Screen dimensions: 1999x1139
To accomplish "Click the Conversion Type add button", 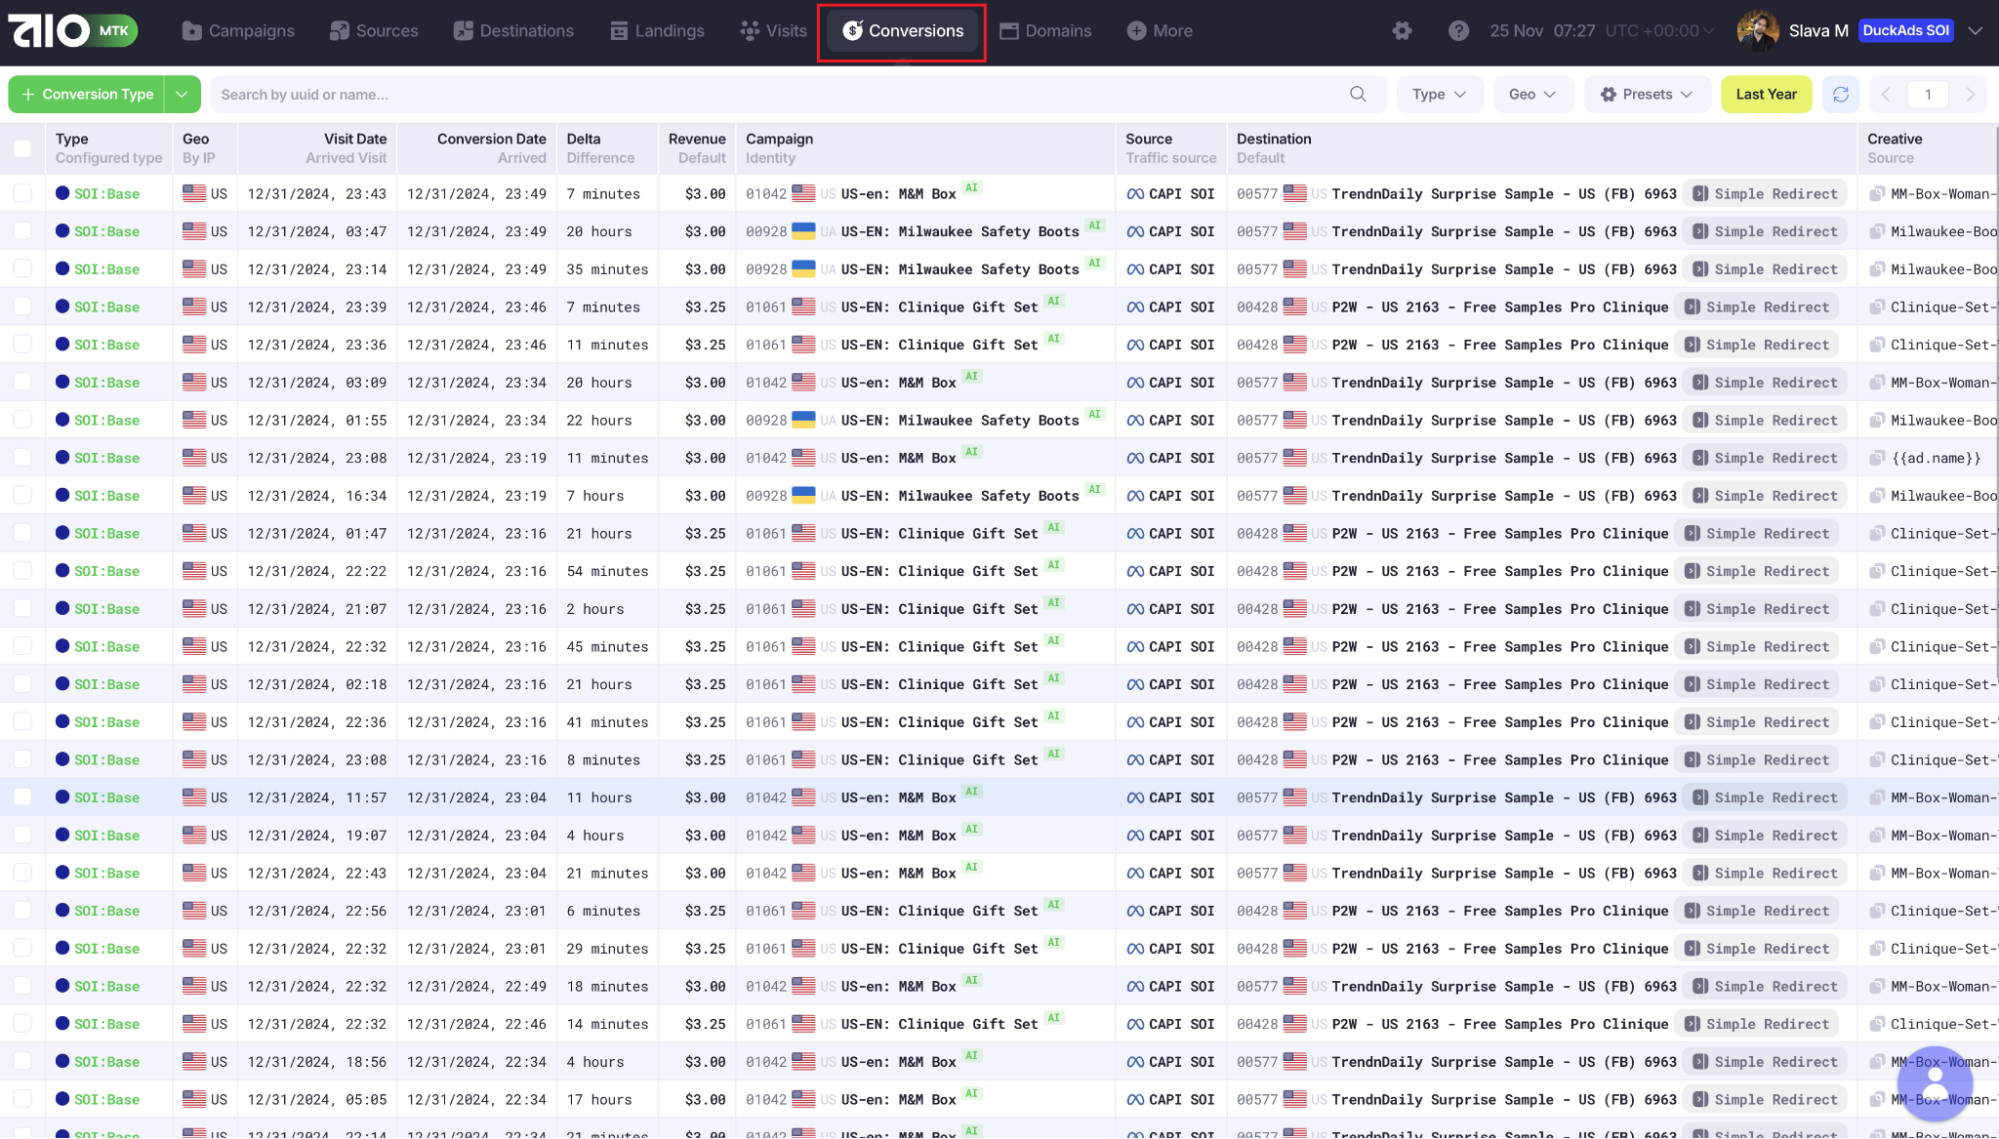I will [x=87, y=94].
